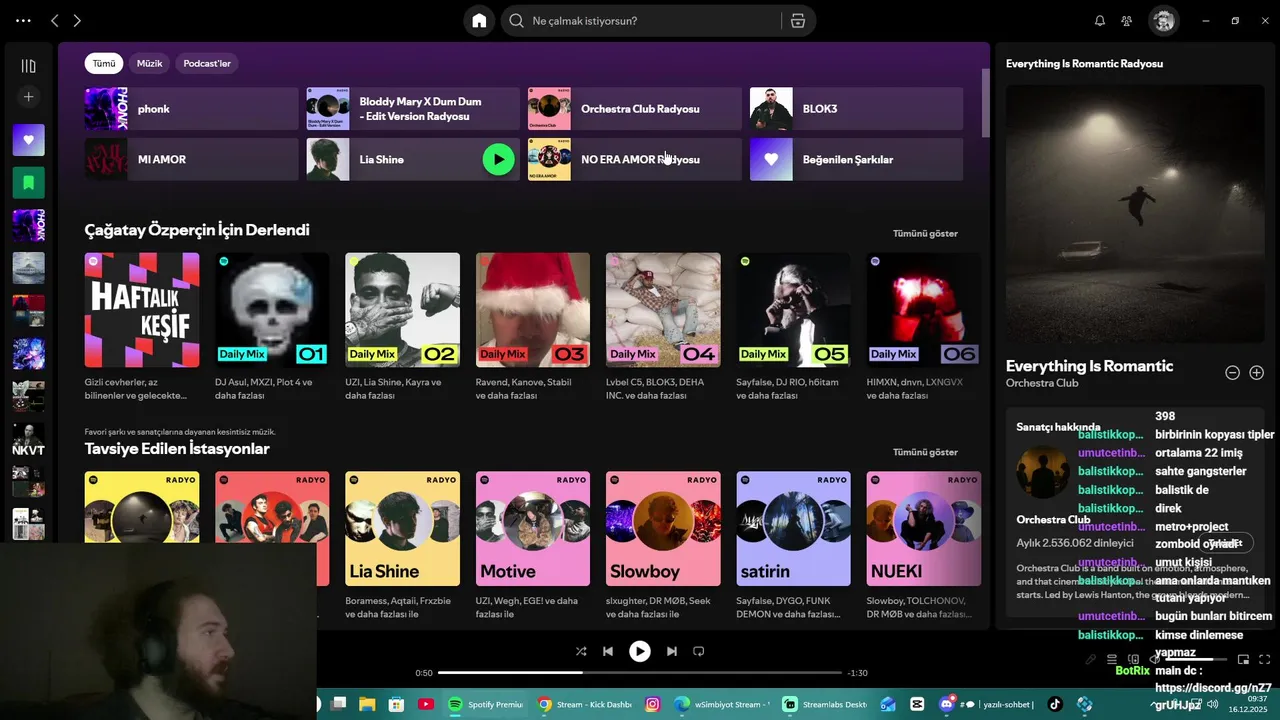Go to Spotify Home via house icon
1280x720 pixels.
pyautogui.click(x=479, y=20)
